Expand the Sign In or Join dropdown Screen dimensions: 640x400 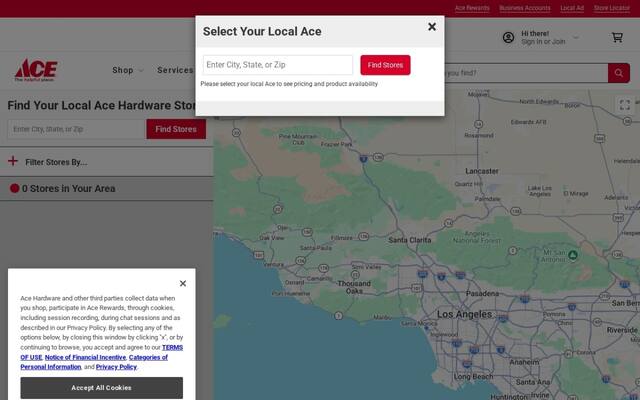(576, 38)
